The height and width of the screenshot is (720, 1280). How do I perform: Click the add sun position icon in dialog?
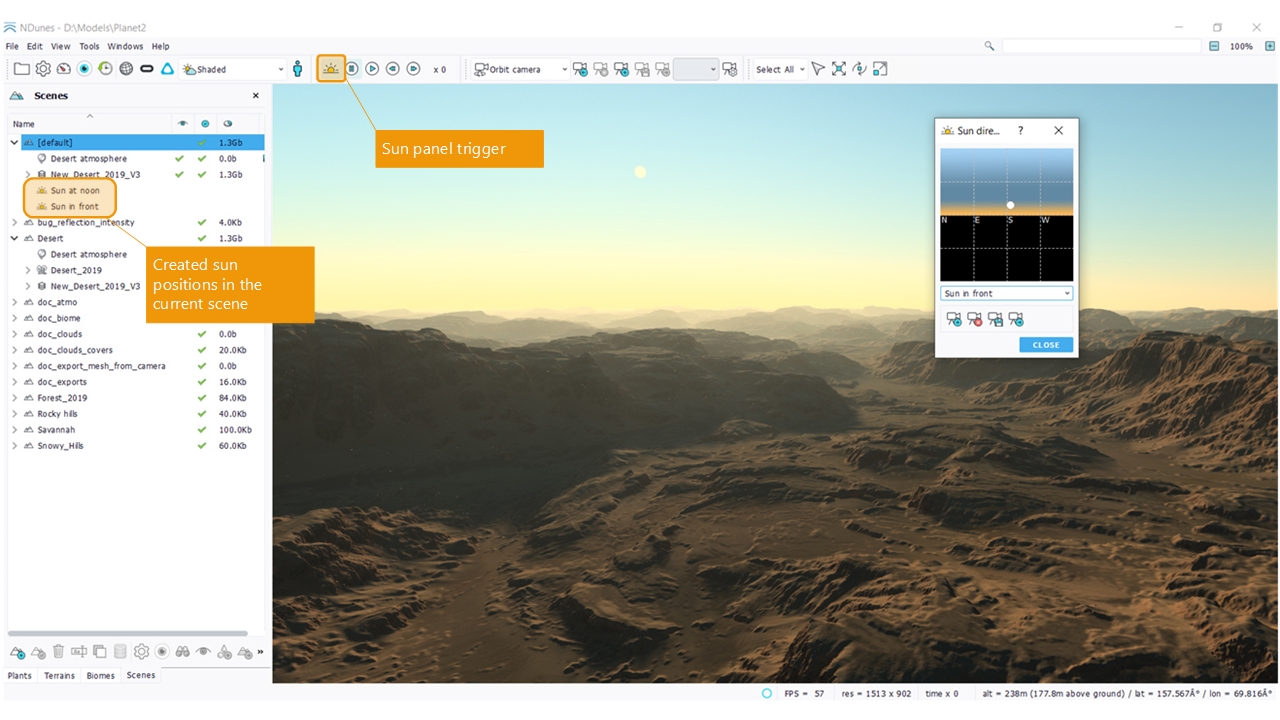pyautogui.click(x=954, y=320)
